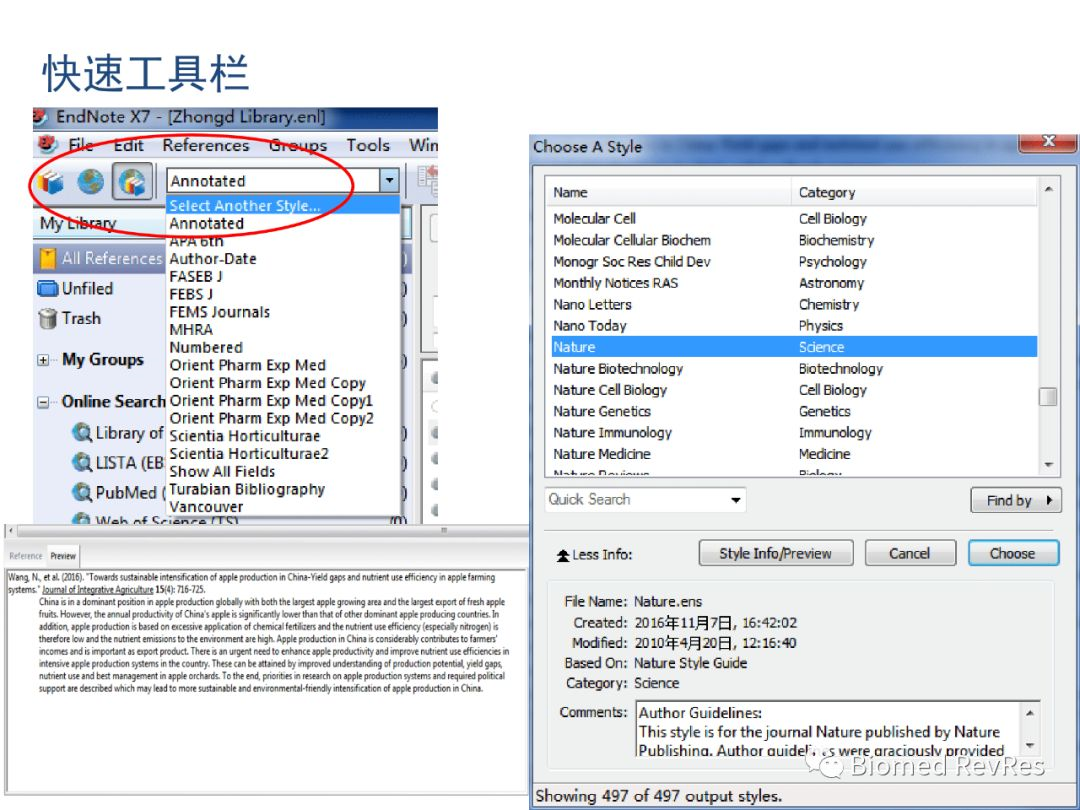The height and width of the screenshot is (810, 1080).
Task: Open the Annotated style dropdown arrow
Action: [389, 181]
